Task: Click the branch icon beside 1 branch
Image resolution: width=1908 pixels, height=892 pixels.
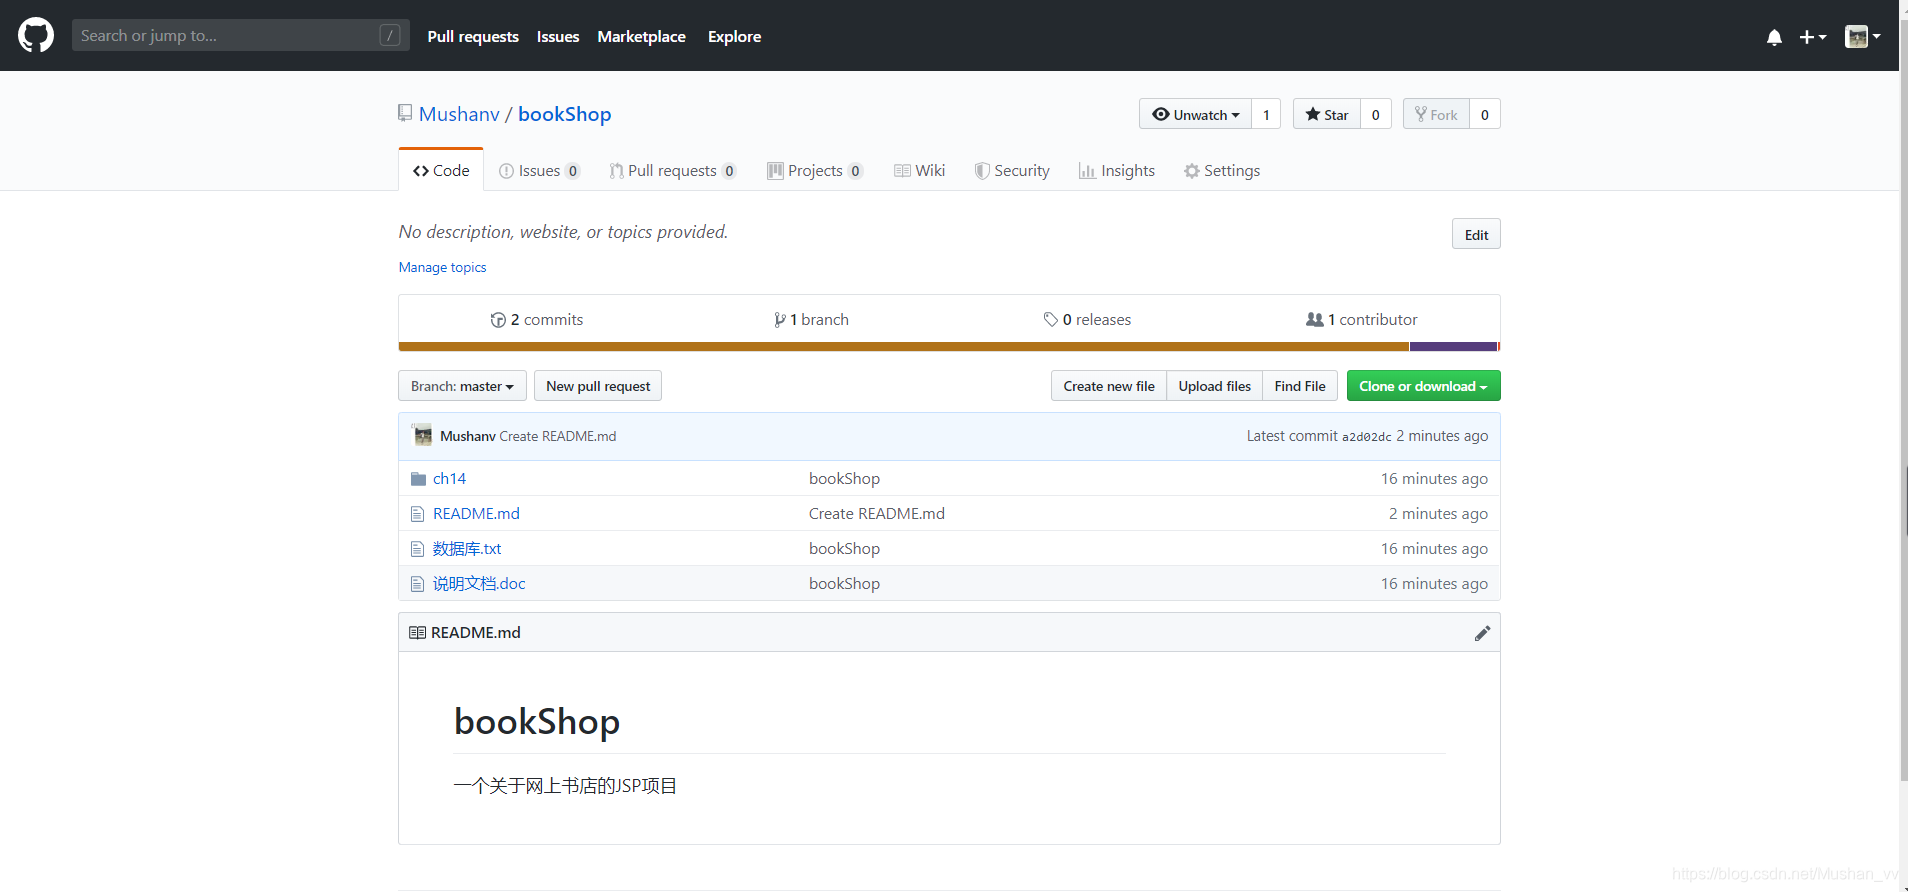Action: coord(779,320)
